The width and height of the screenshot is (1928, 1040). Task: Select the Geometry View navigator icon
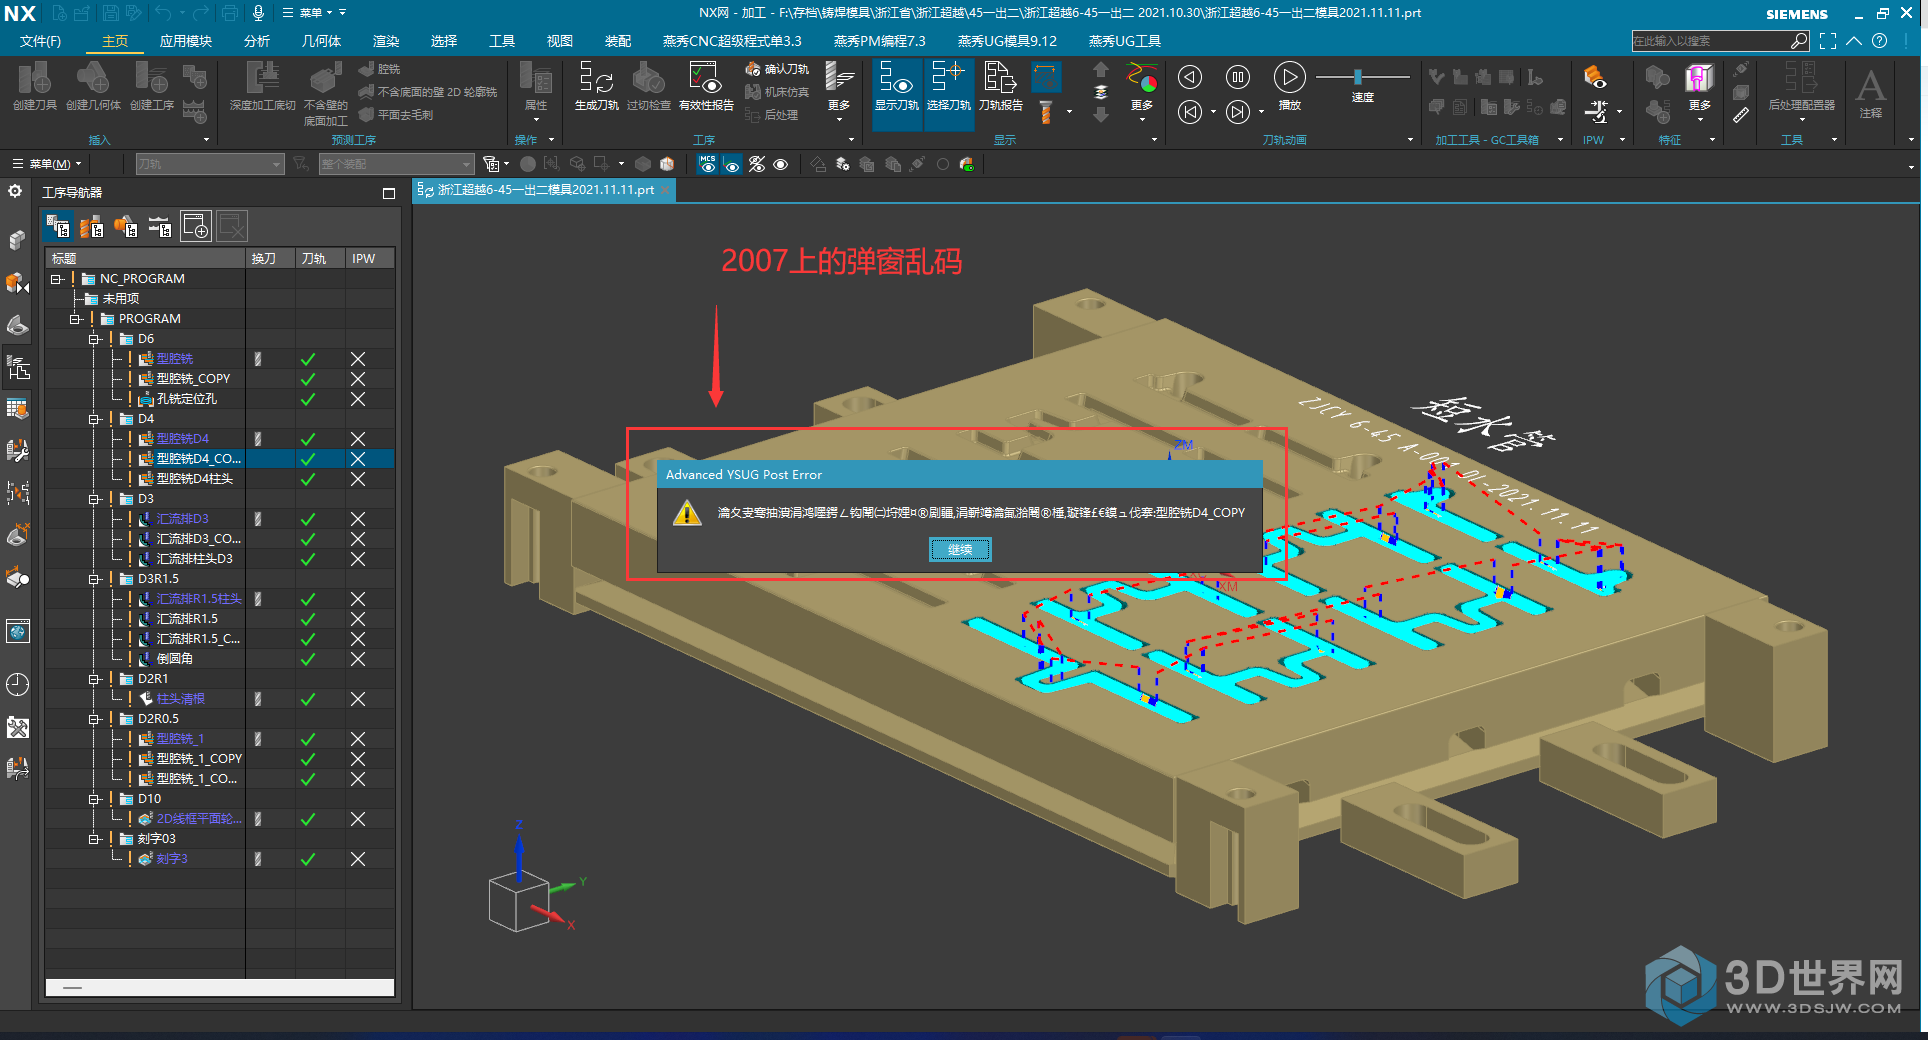[x=125, y=227]
